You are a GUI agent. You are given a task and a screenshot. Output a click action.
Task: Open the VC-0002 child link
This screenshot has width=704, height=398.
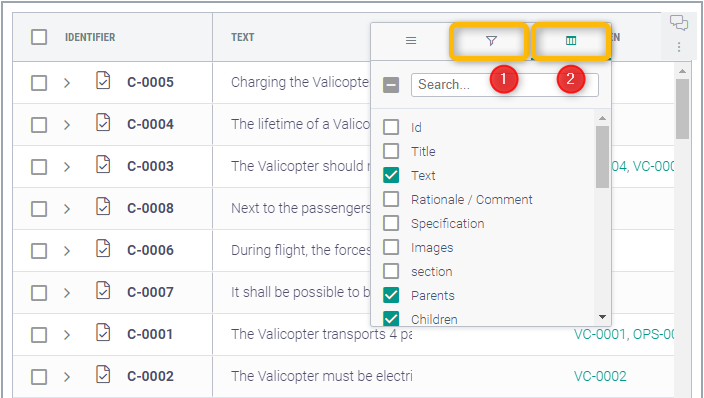pos(600,376)
